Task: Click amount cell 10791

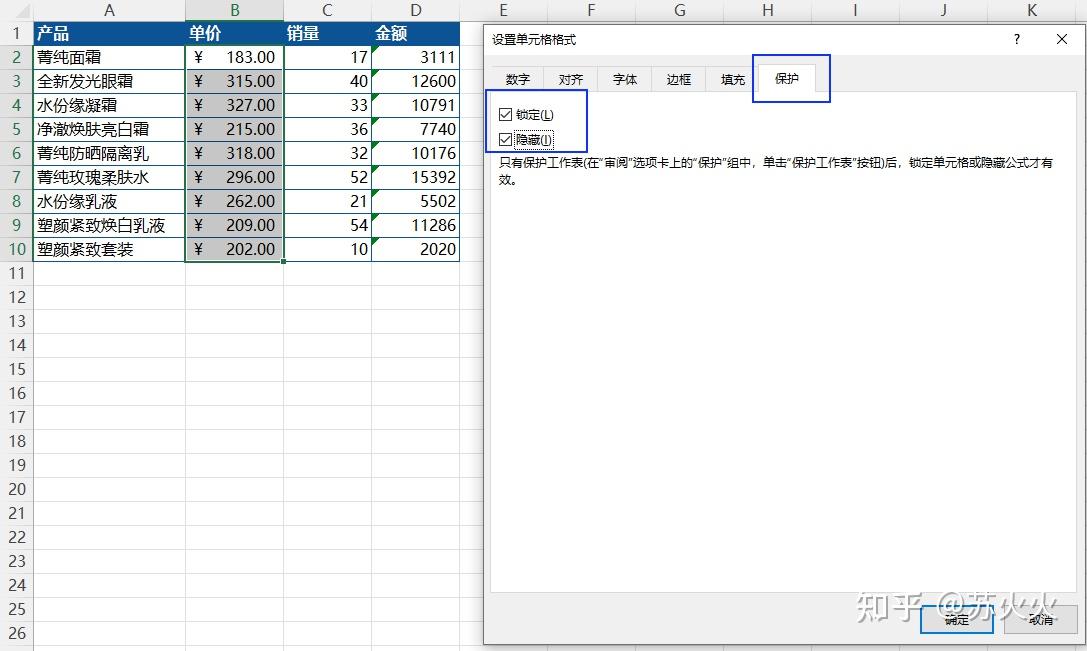Action: [415, 105]
